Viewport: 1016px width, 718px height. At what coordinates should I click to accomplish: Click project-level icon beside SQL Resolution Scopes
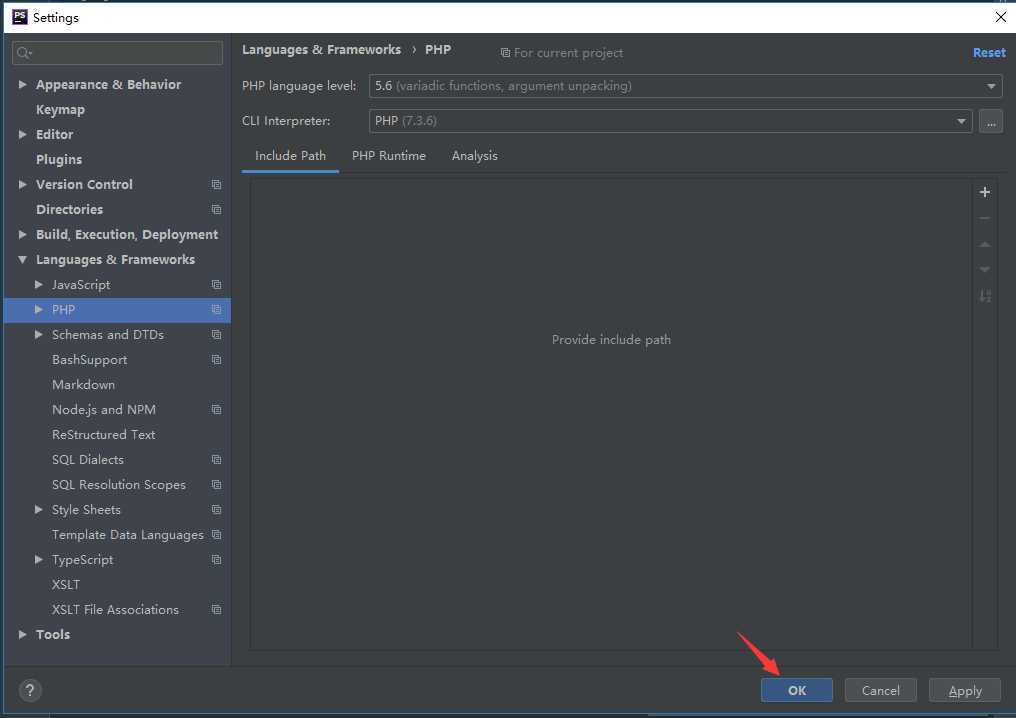pyautogui.click(x=216, y=485)
